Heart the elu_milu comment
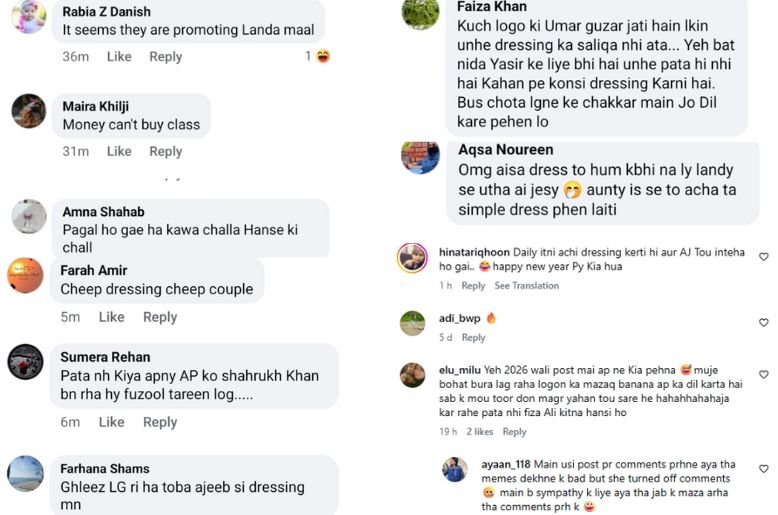Image resolution: width=778 pixels, height=515 pixels. (x=764, y=375)
